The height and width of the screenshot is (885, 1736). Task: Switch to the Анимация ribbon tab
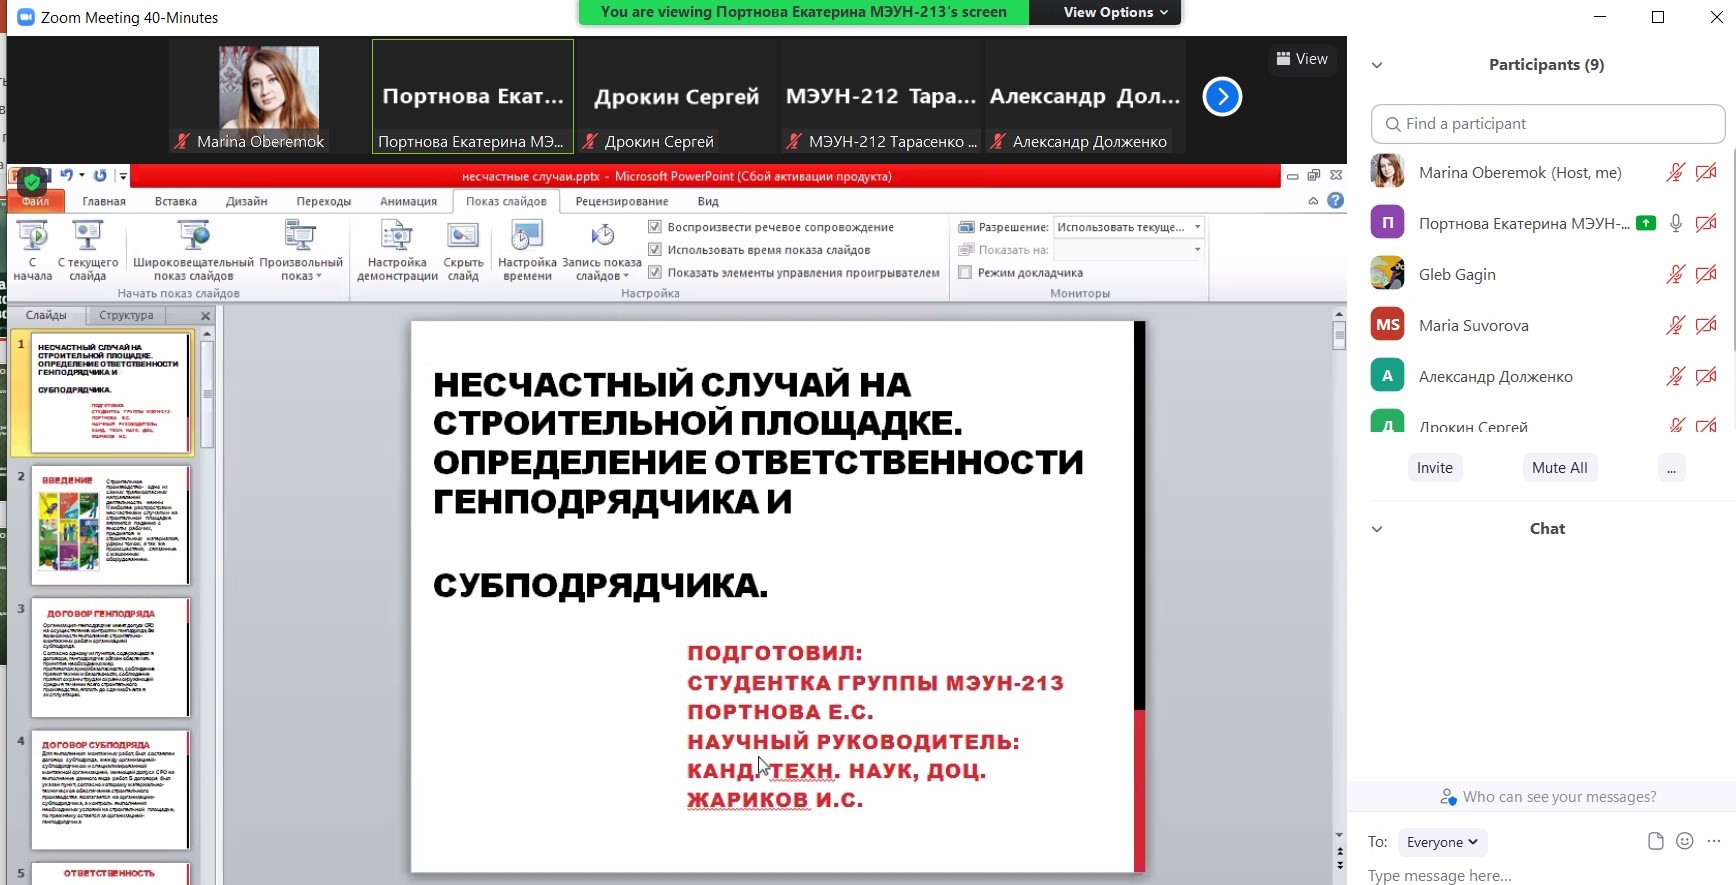(x=408, y=201)
